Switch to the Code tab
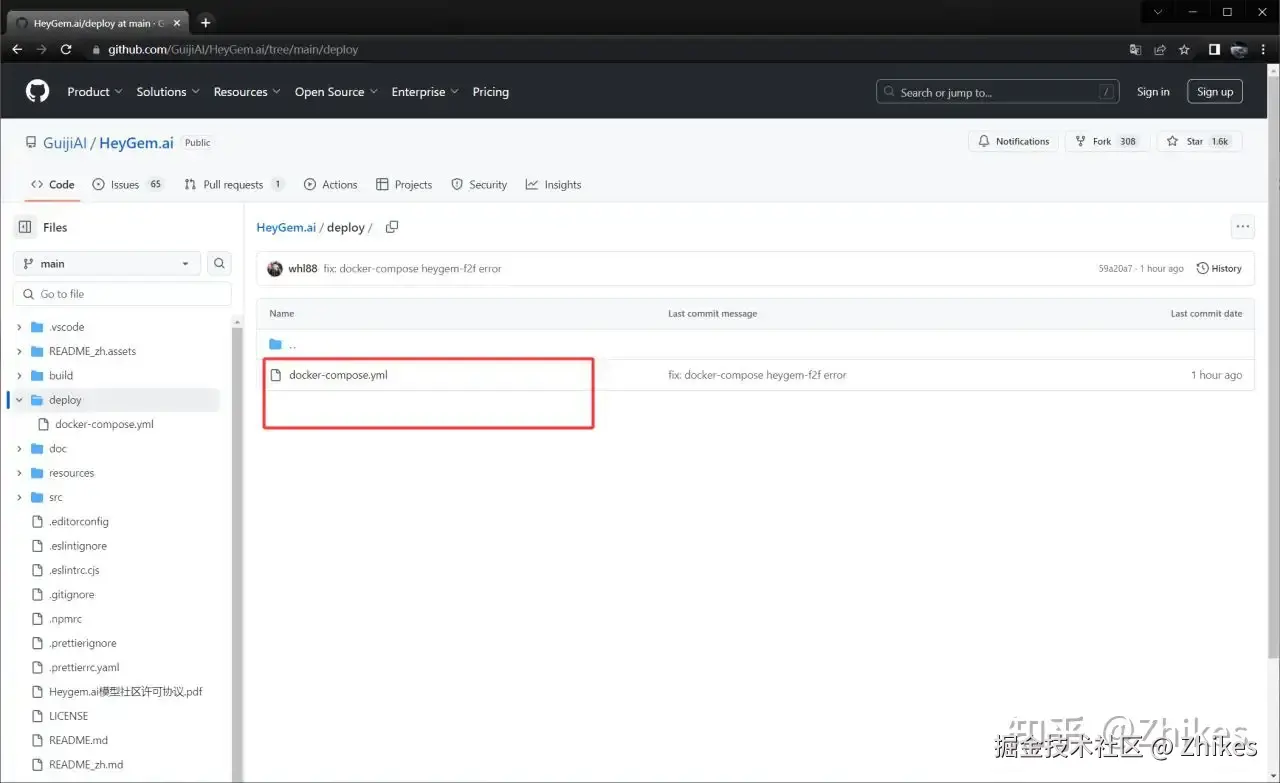This screenshot has width=1280, height=783. click(x=53, y=184)
